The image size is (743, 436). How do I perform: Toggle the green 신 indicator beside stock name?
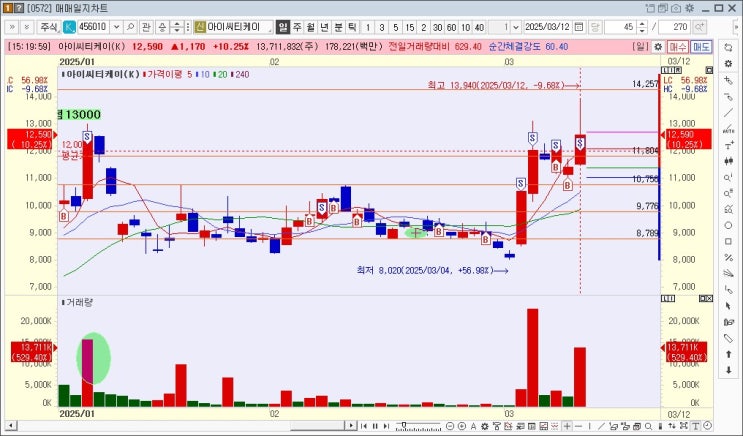[199, 27]
